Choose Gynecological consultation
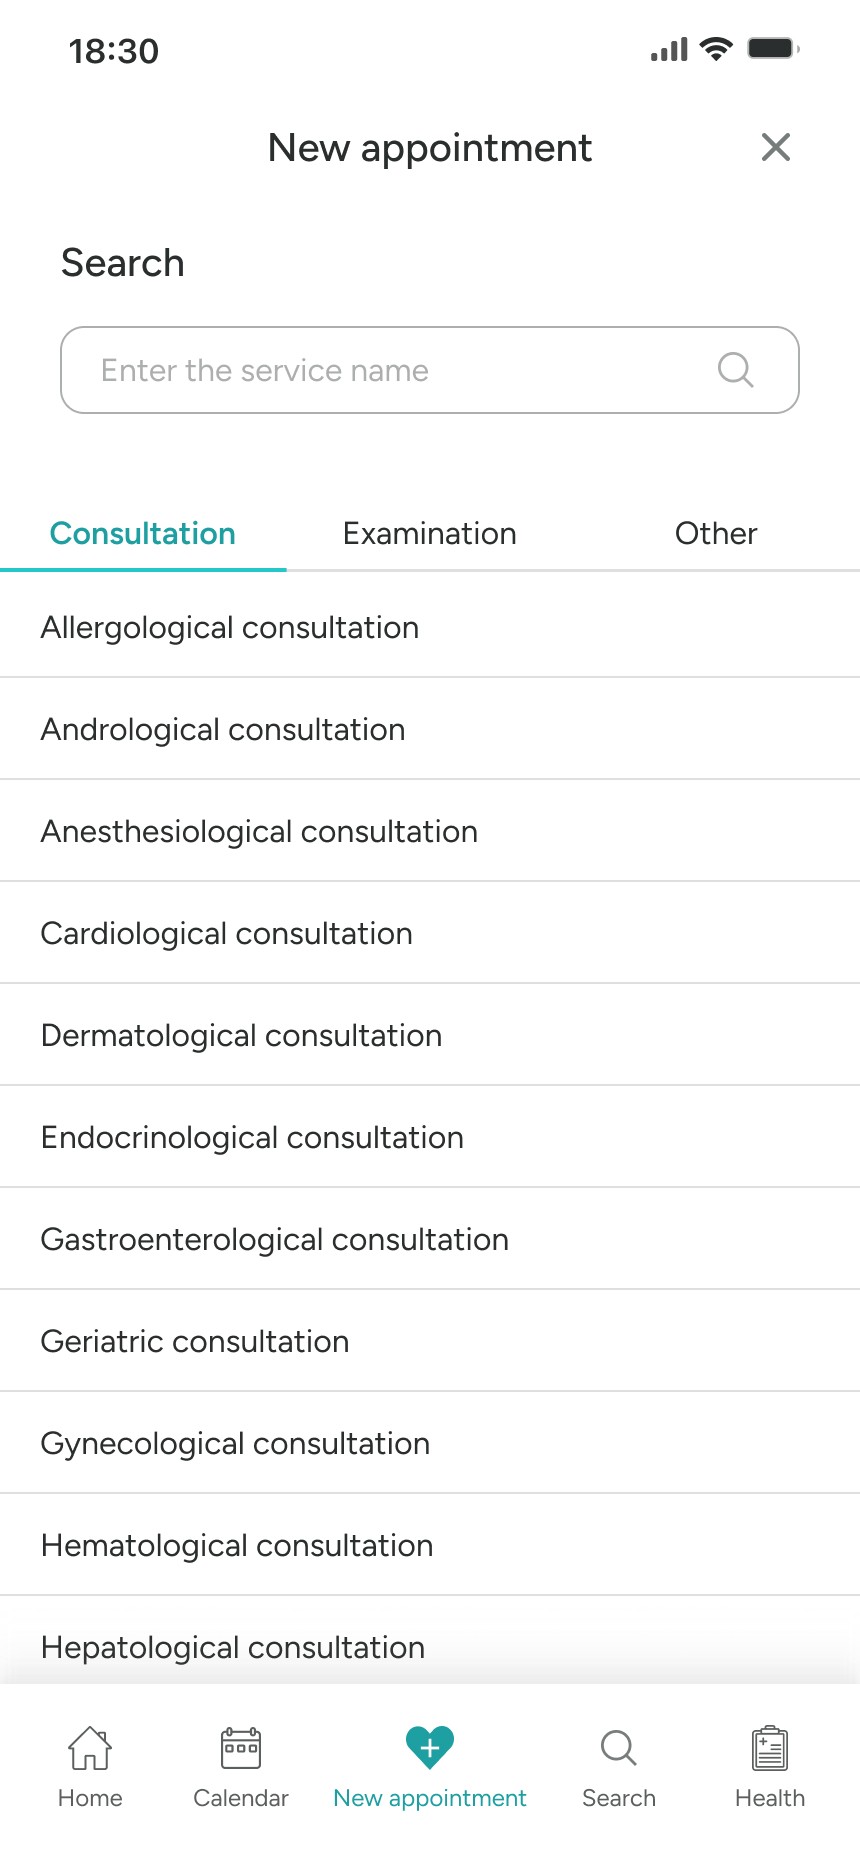The image size is (860, 1864). coord(430,1443)
